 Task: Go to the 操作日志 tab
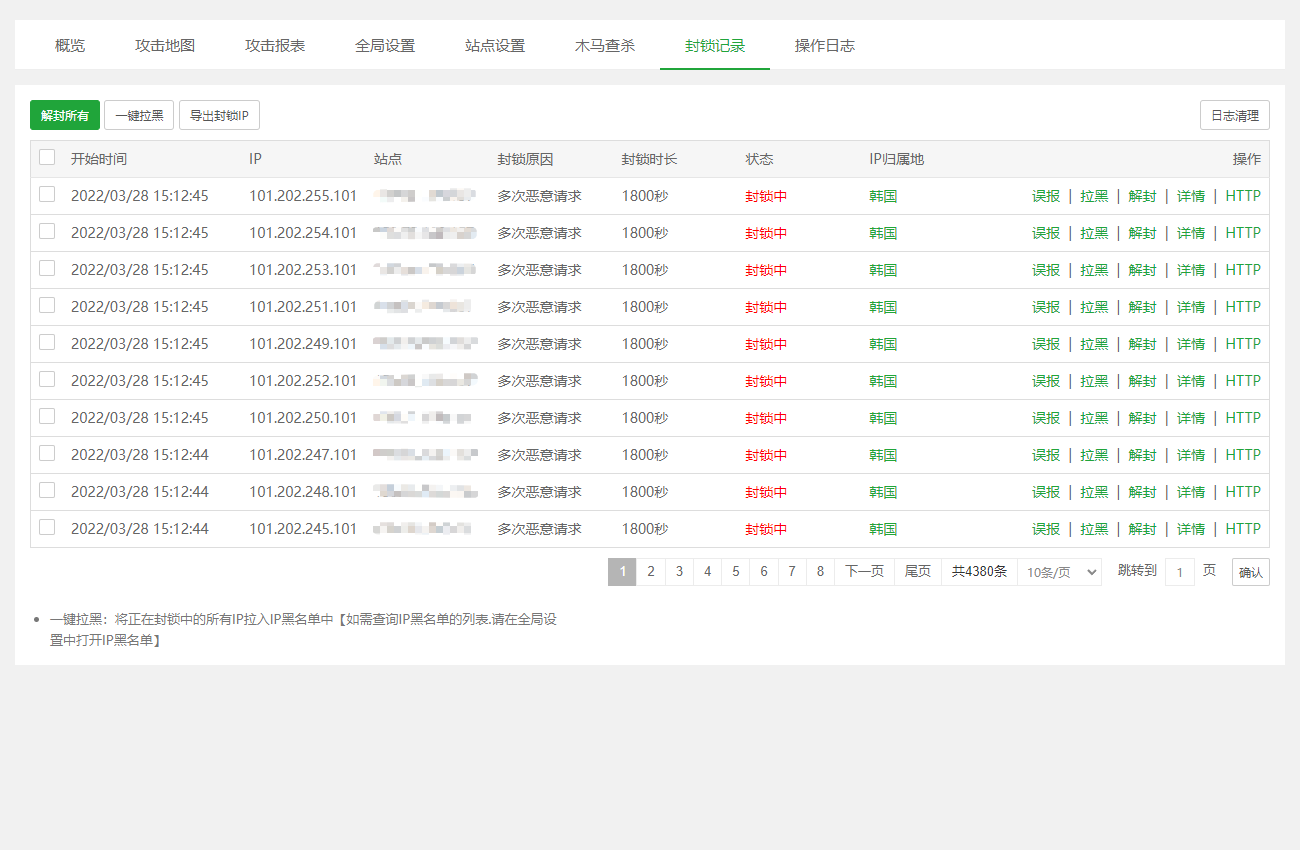coord(825,46)
